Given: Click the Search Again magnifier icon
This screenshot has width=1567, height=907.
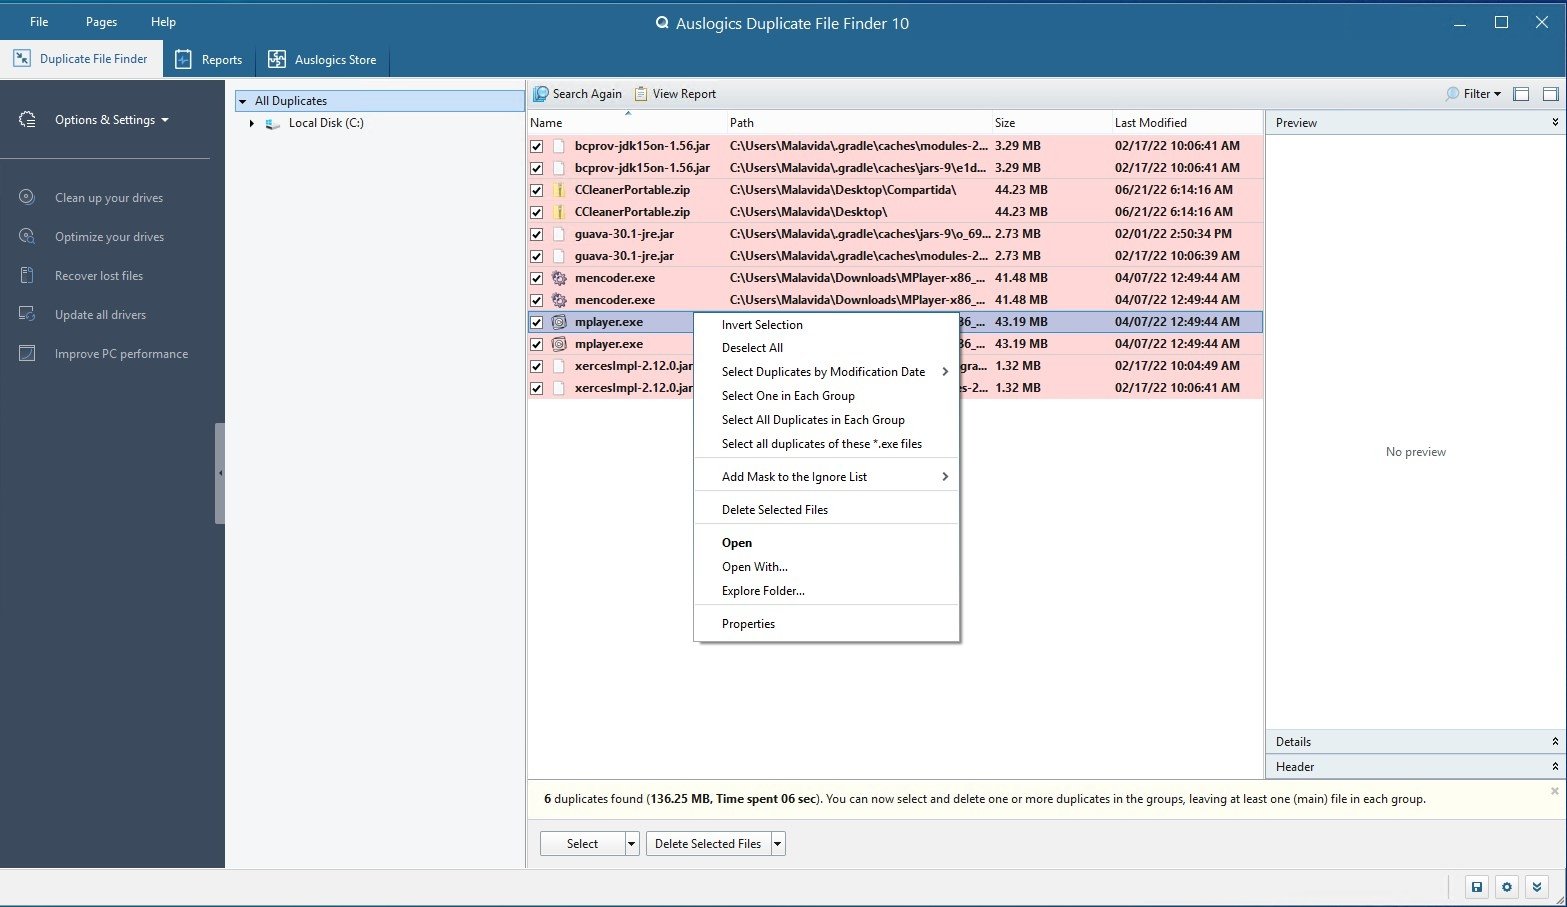Looking at the screenshot, I should (541, 93).
